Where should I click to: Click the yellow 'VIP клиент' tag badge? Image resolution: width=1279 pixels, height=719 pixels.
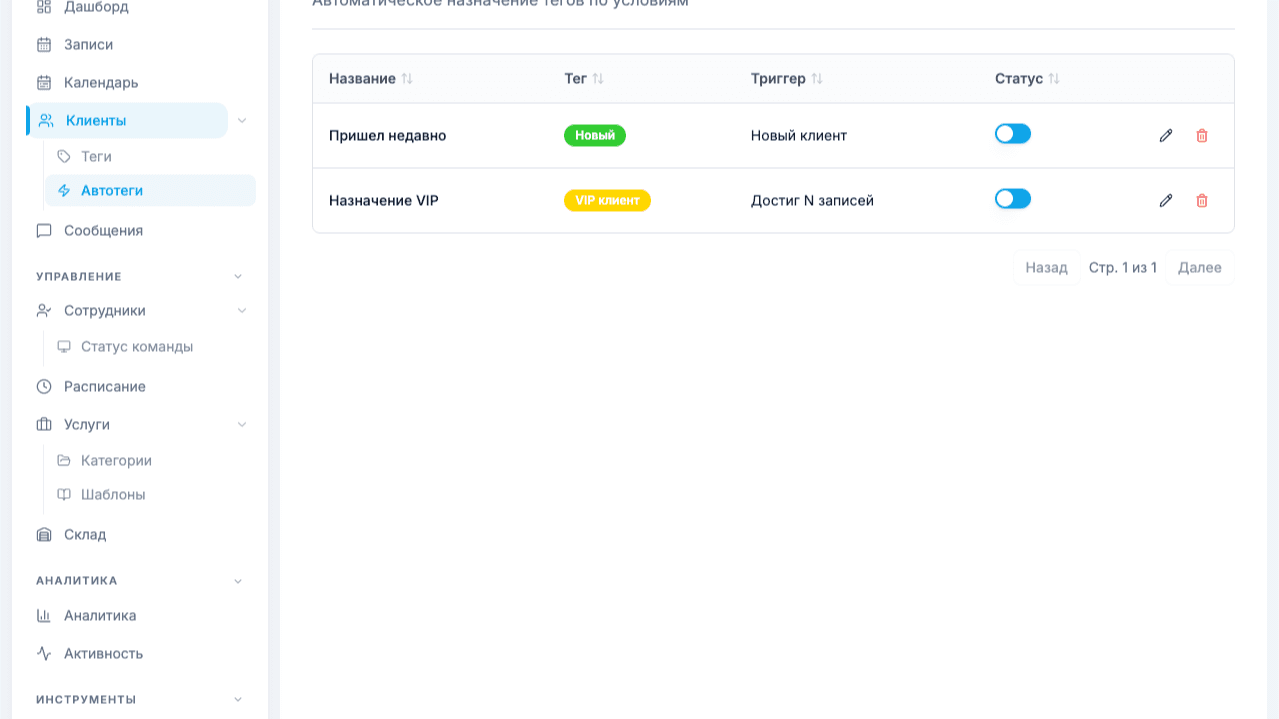tap(607, 200)
